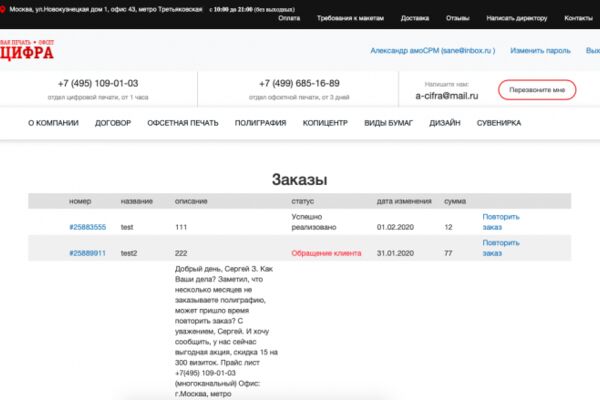Click the red location pin icon
The height and width of the screenshot is (400, 600).
click(x=2, y=9)
